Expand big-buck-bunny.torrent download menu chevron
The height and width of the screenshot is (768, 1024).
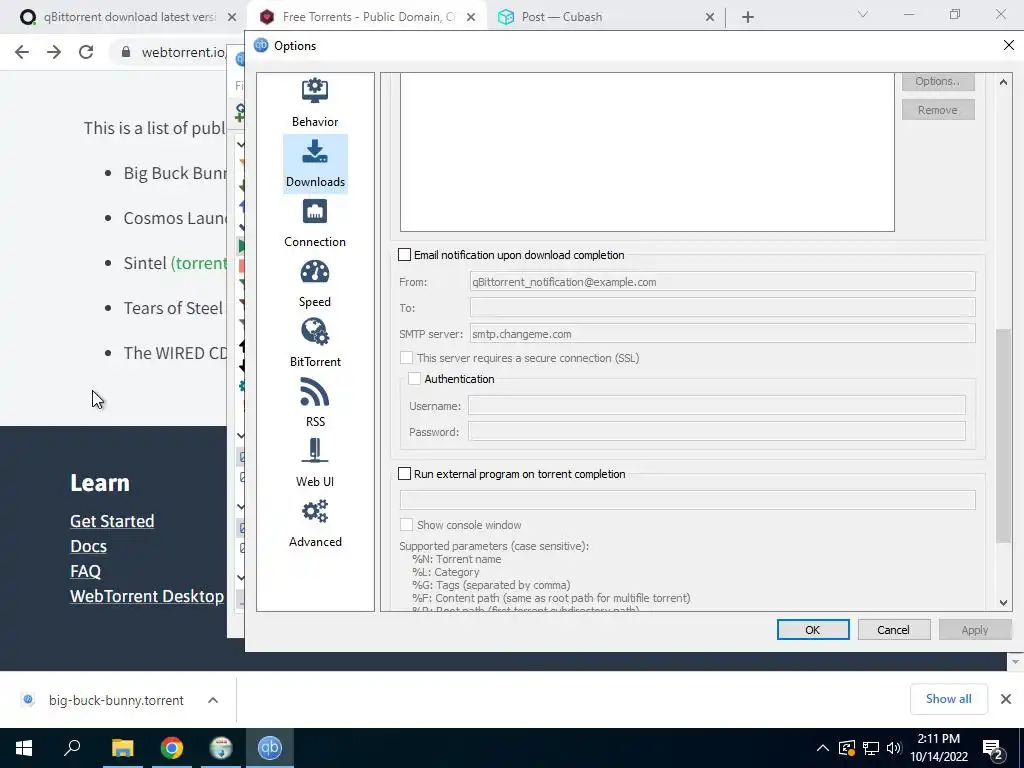(213, 700)
